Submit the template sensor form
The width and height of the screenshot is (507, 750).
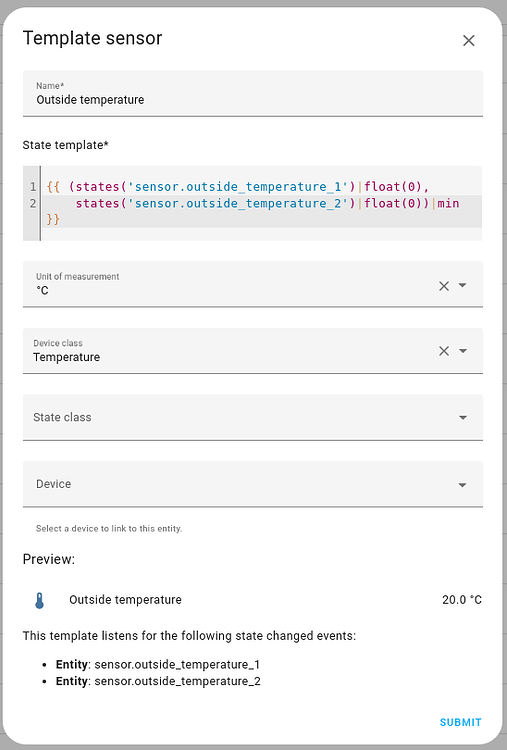click(461, 722)
